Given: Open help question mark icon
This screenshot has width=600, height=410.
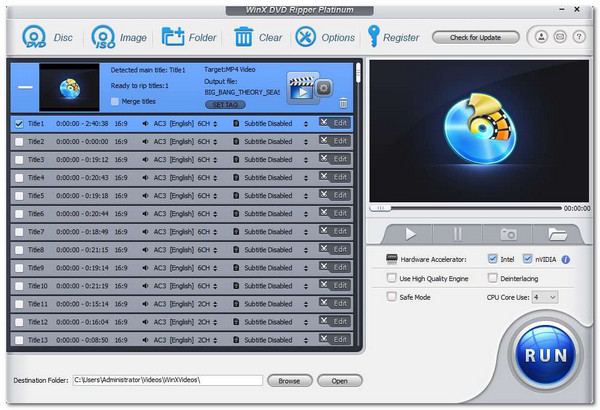Looking at the screenshot, I should pos(579,37).
